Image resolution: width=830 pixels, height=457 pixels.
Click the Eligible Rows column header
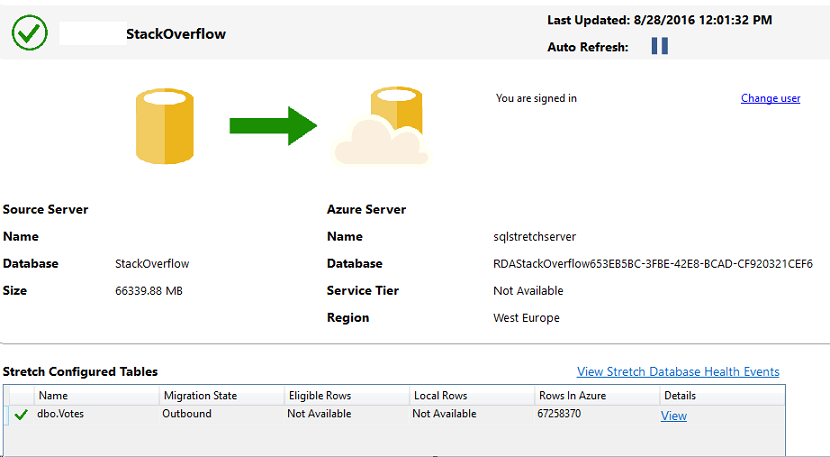319,396
